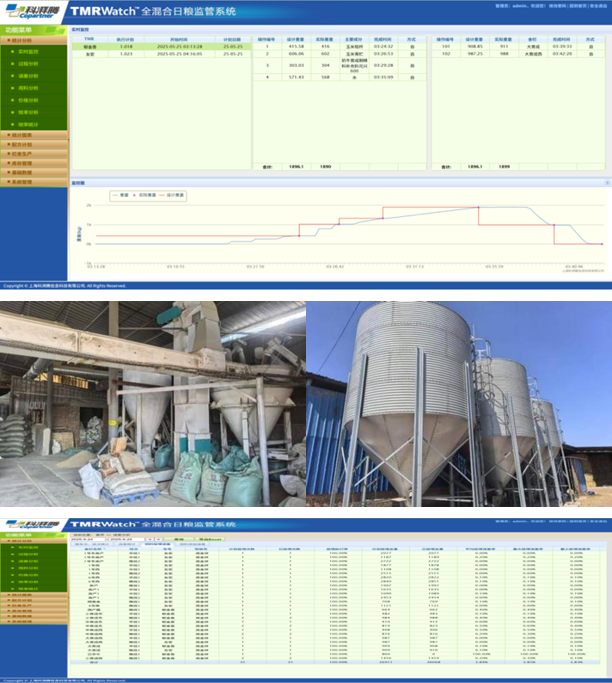Image resolution: width=612 pixels, height=683 pixels.
Task: Click the start date field in bottom window
Action: (x=88, y=540)
